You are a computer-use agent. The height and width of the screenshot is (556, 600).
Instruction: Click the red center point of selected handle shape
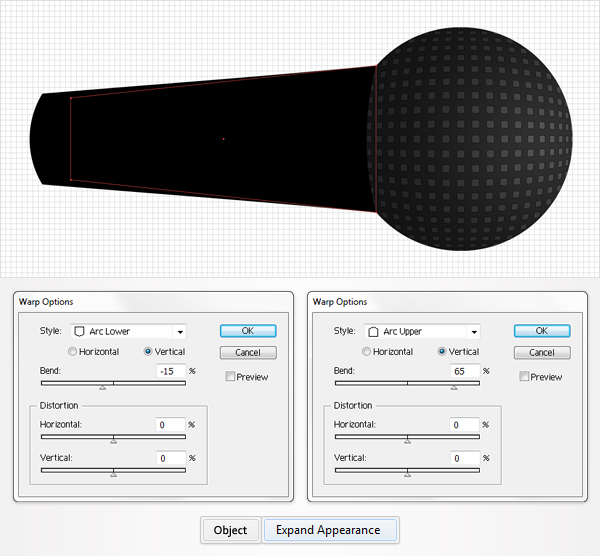coord(223,139)
